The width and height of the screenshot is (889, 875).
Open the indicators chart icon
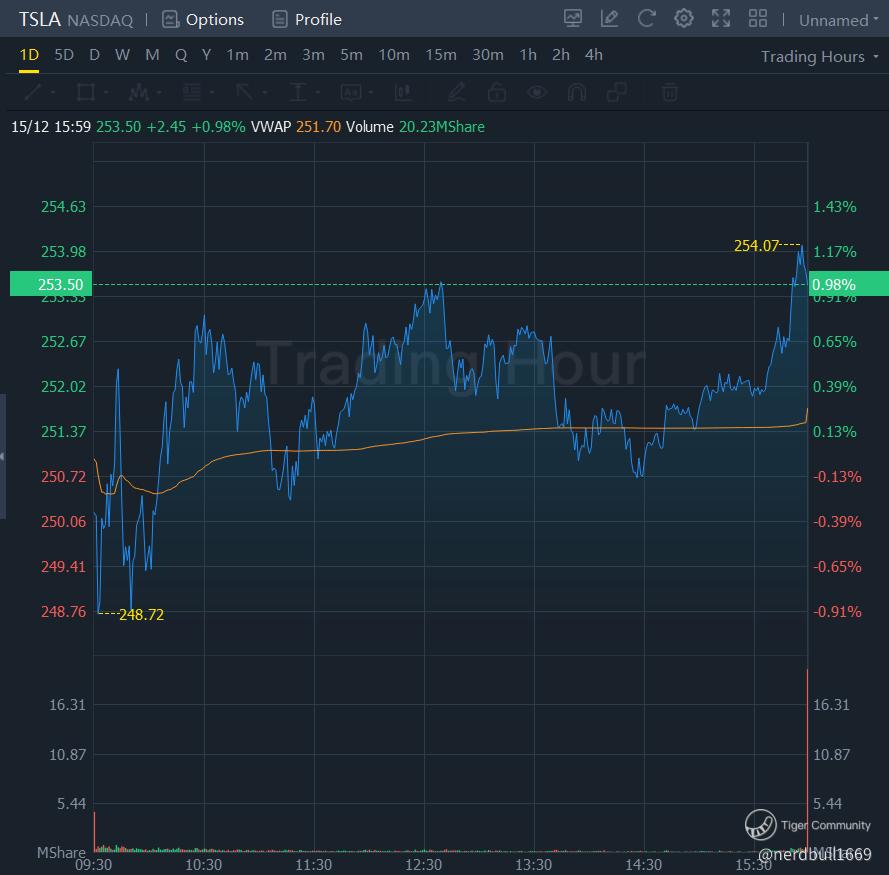573,18
